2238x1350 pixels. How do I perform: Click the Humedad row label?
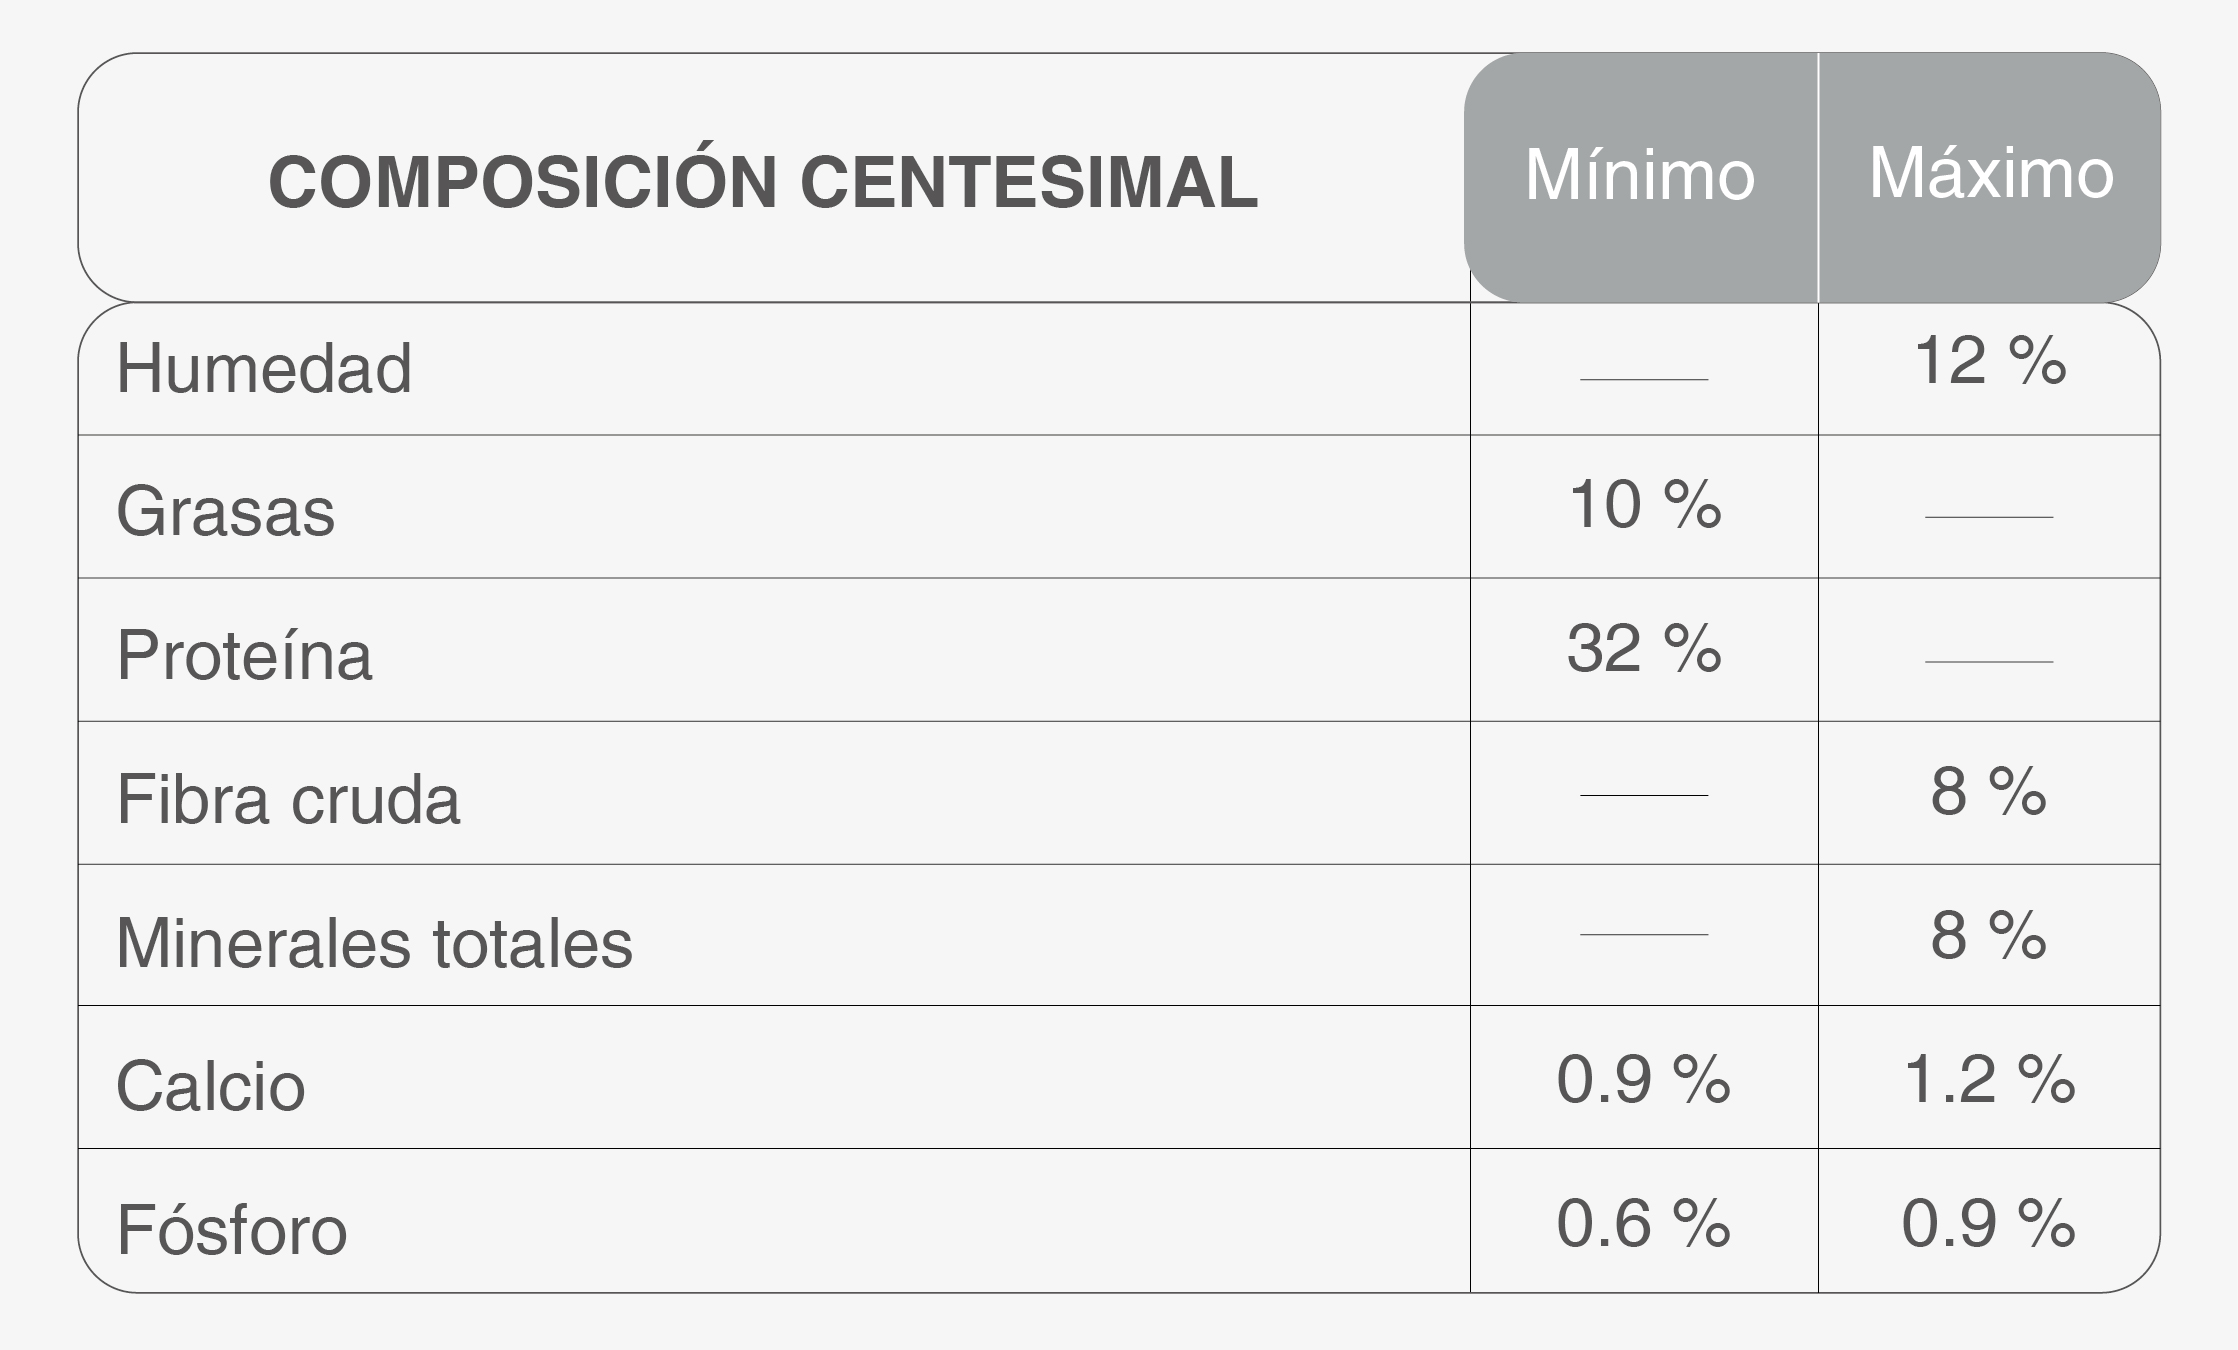click(x=264, y=368)
